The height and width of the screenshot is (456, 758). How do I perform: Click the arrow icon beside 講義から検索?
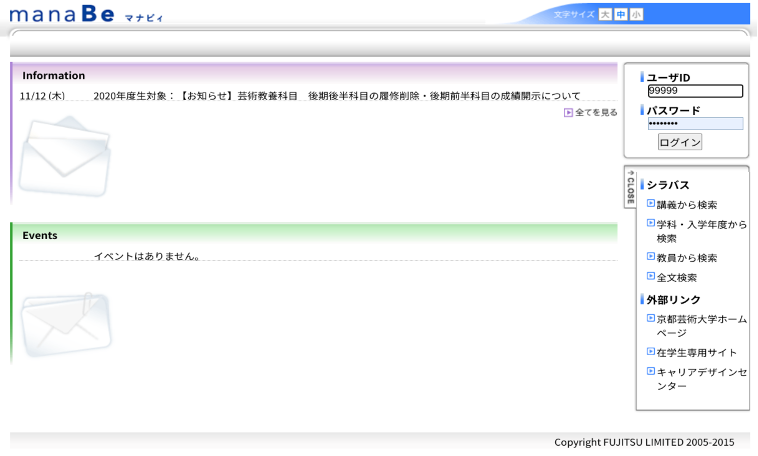[651, 204]
